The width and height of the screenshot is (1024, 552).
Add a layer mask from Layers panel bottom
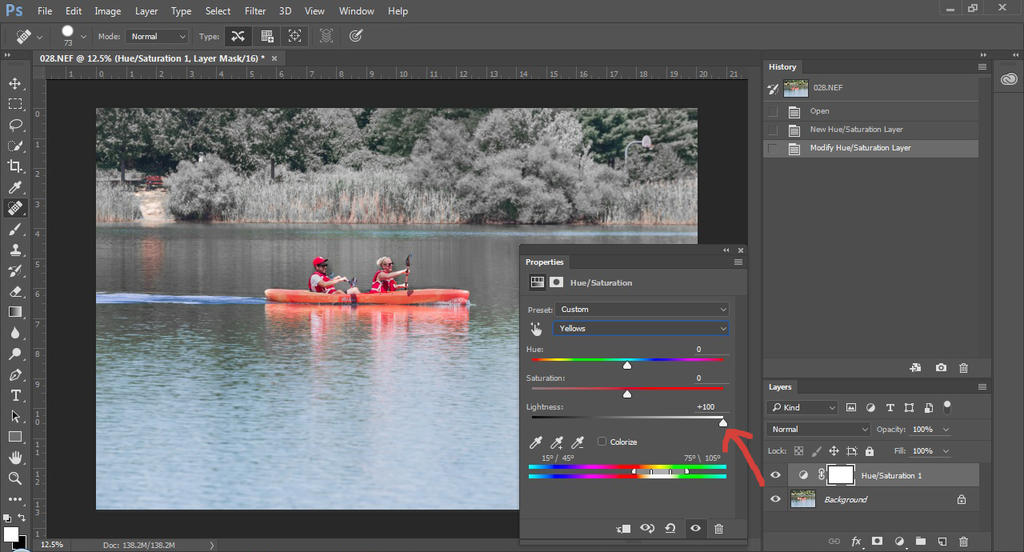pos(877,541)
